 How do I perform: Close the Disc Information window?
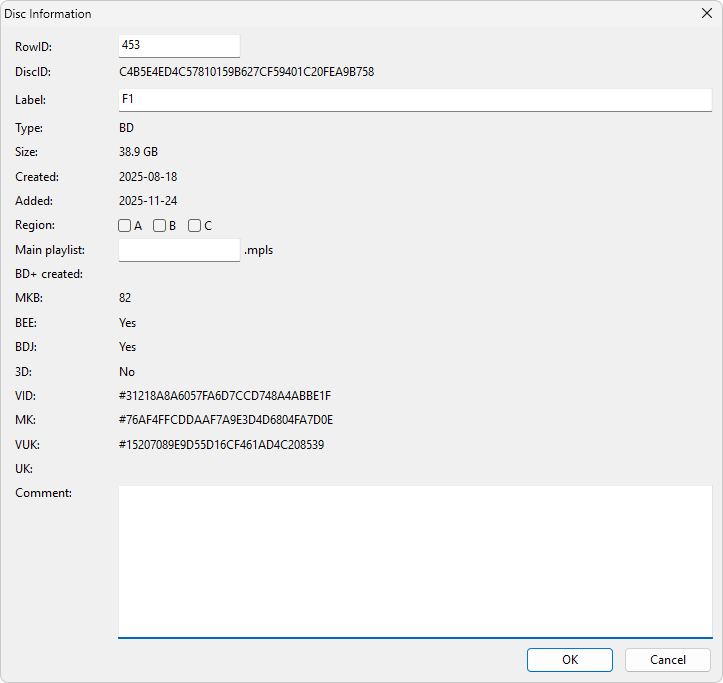[705, 14]
